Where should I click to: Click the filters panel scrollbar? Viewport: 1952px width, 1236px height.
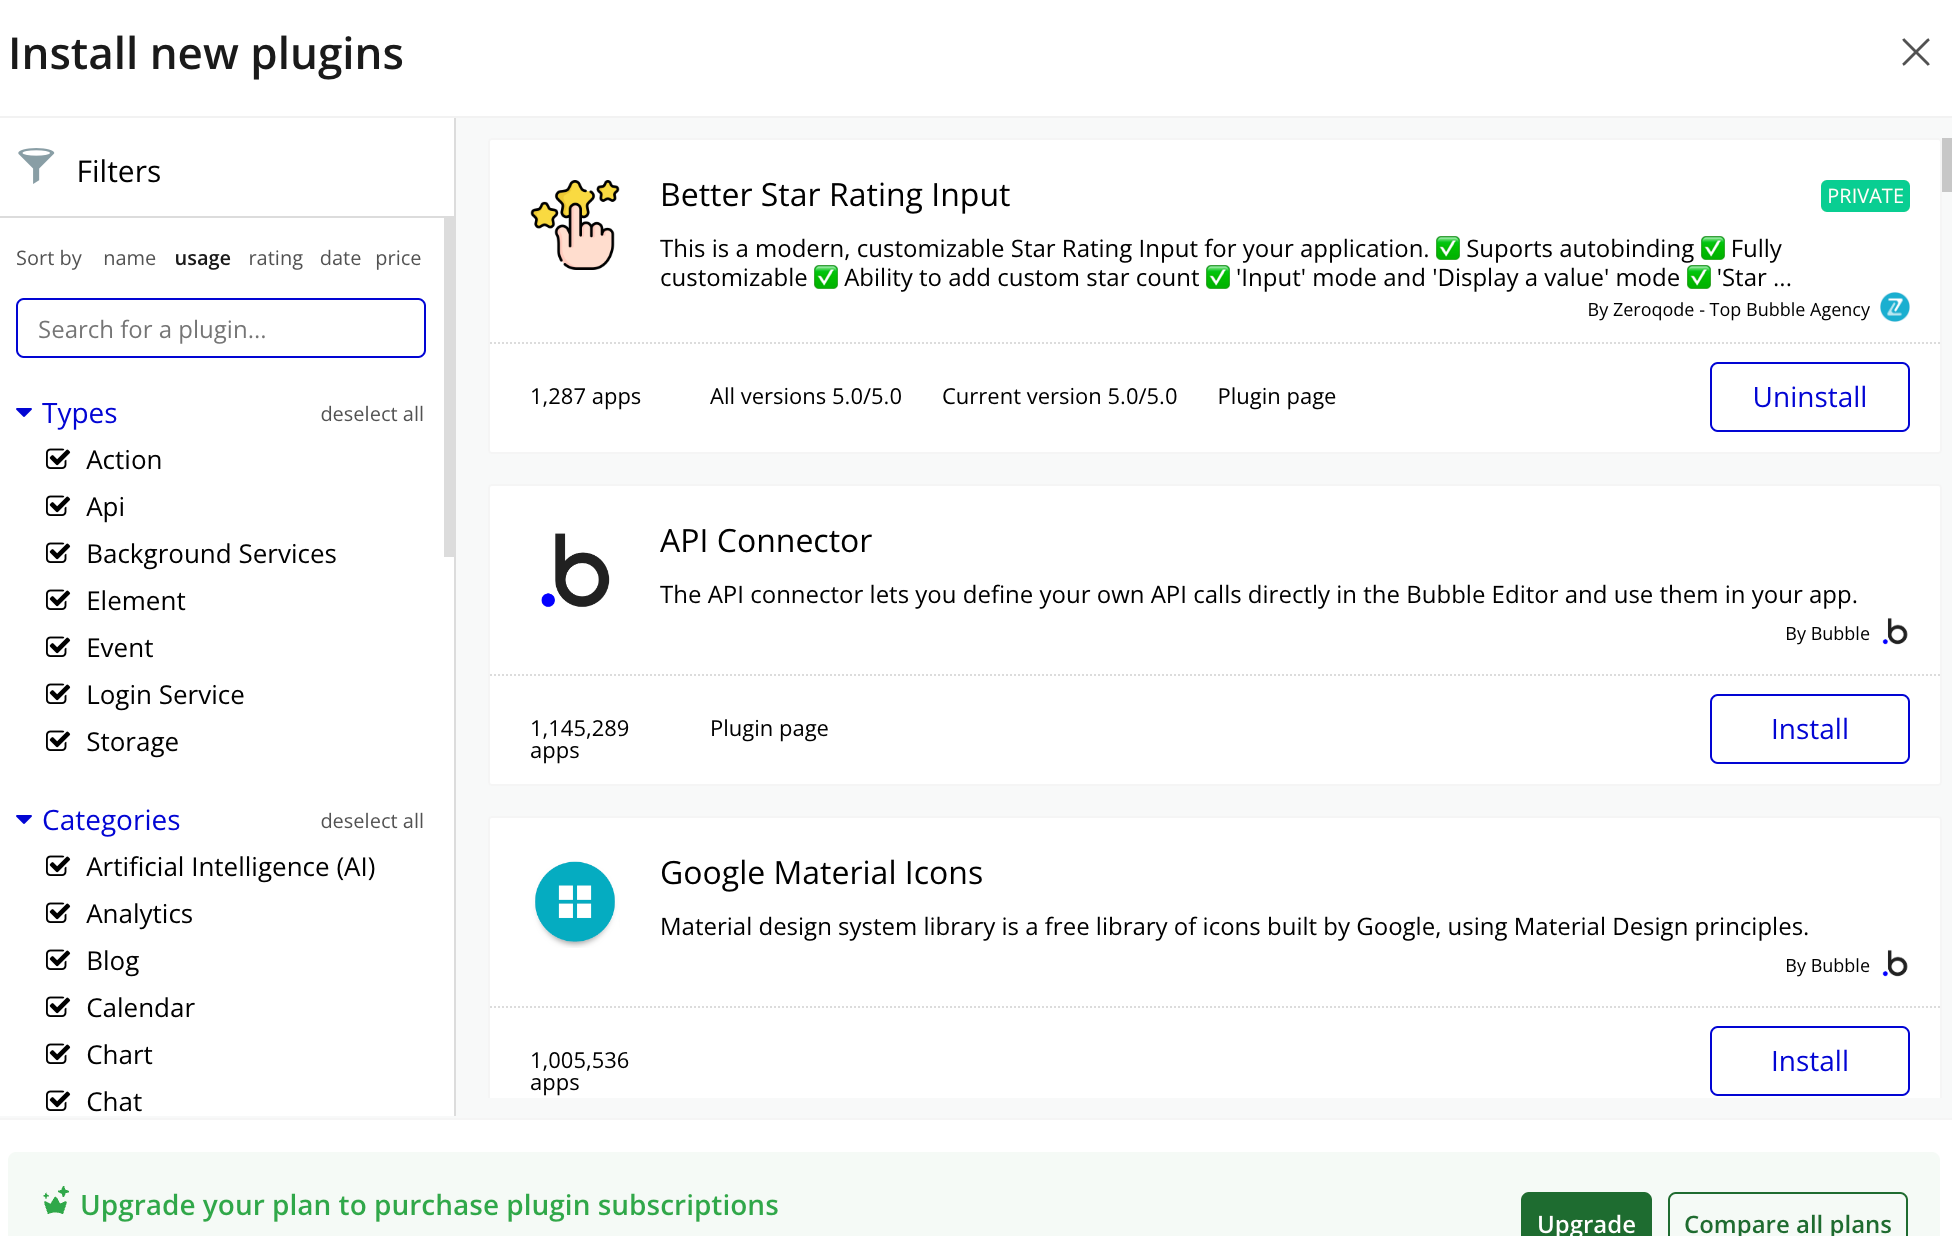[449, 387]
